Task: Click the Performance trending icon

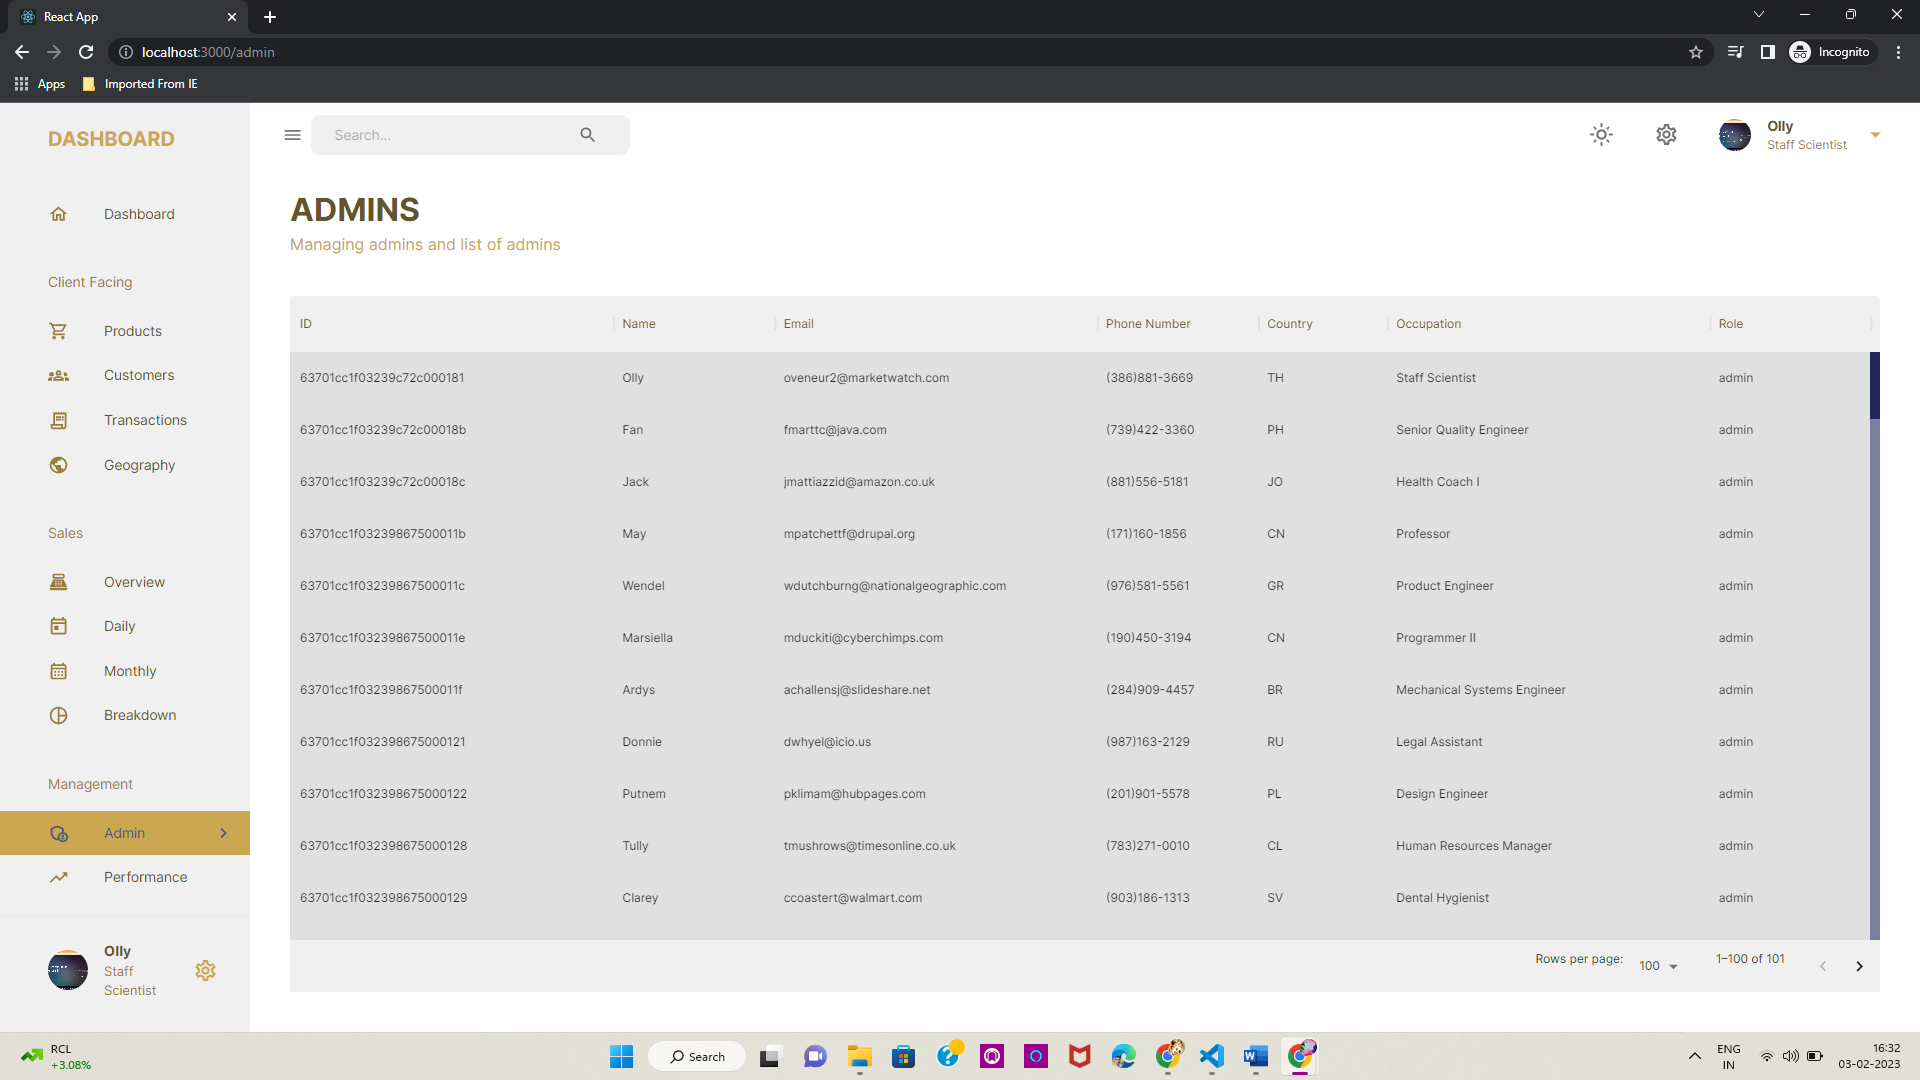Action: (x=58, y=877)
